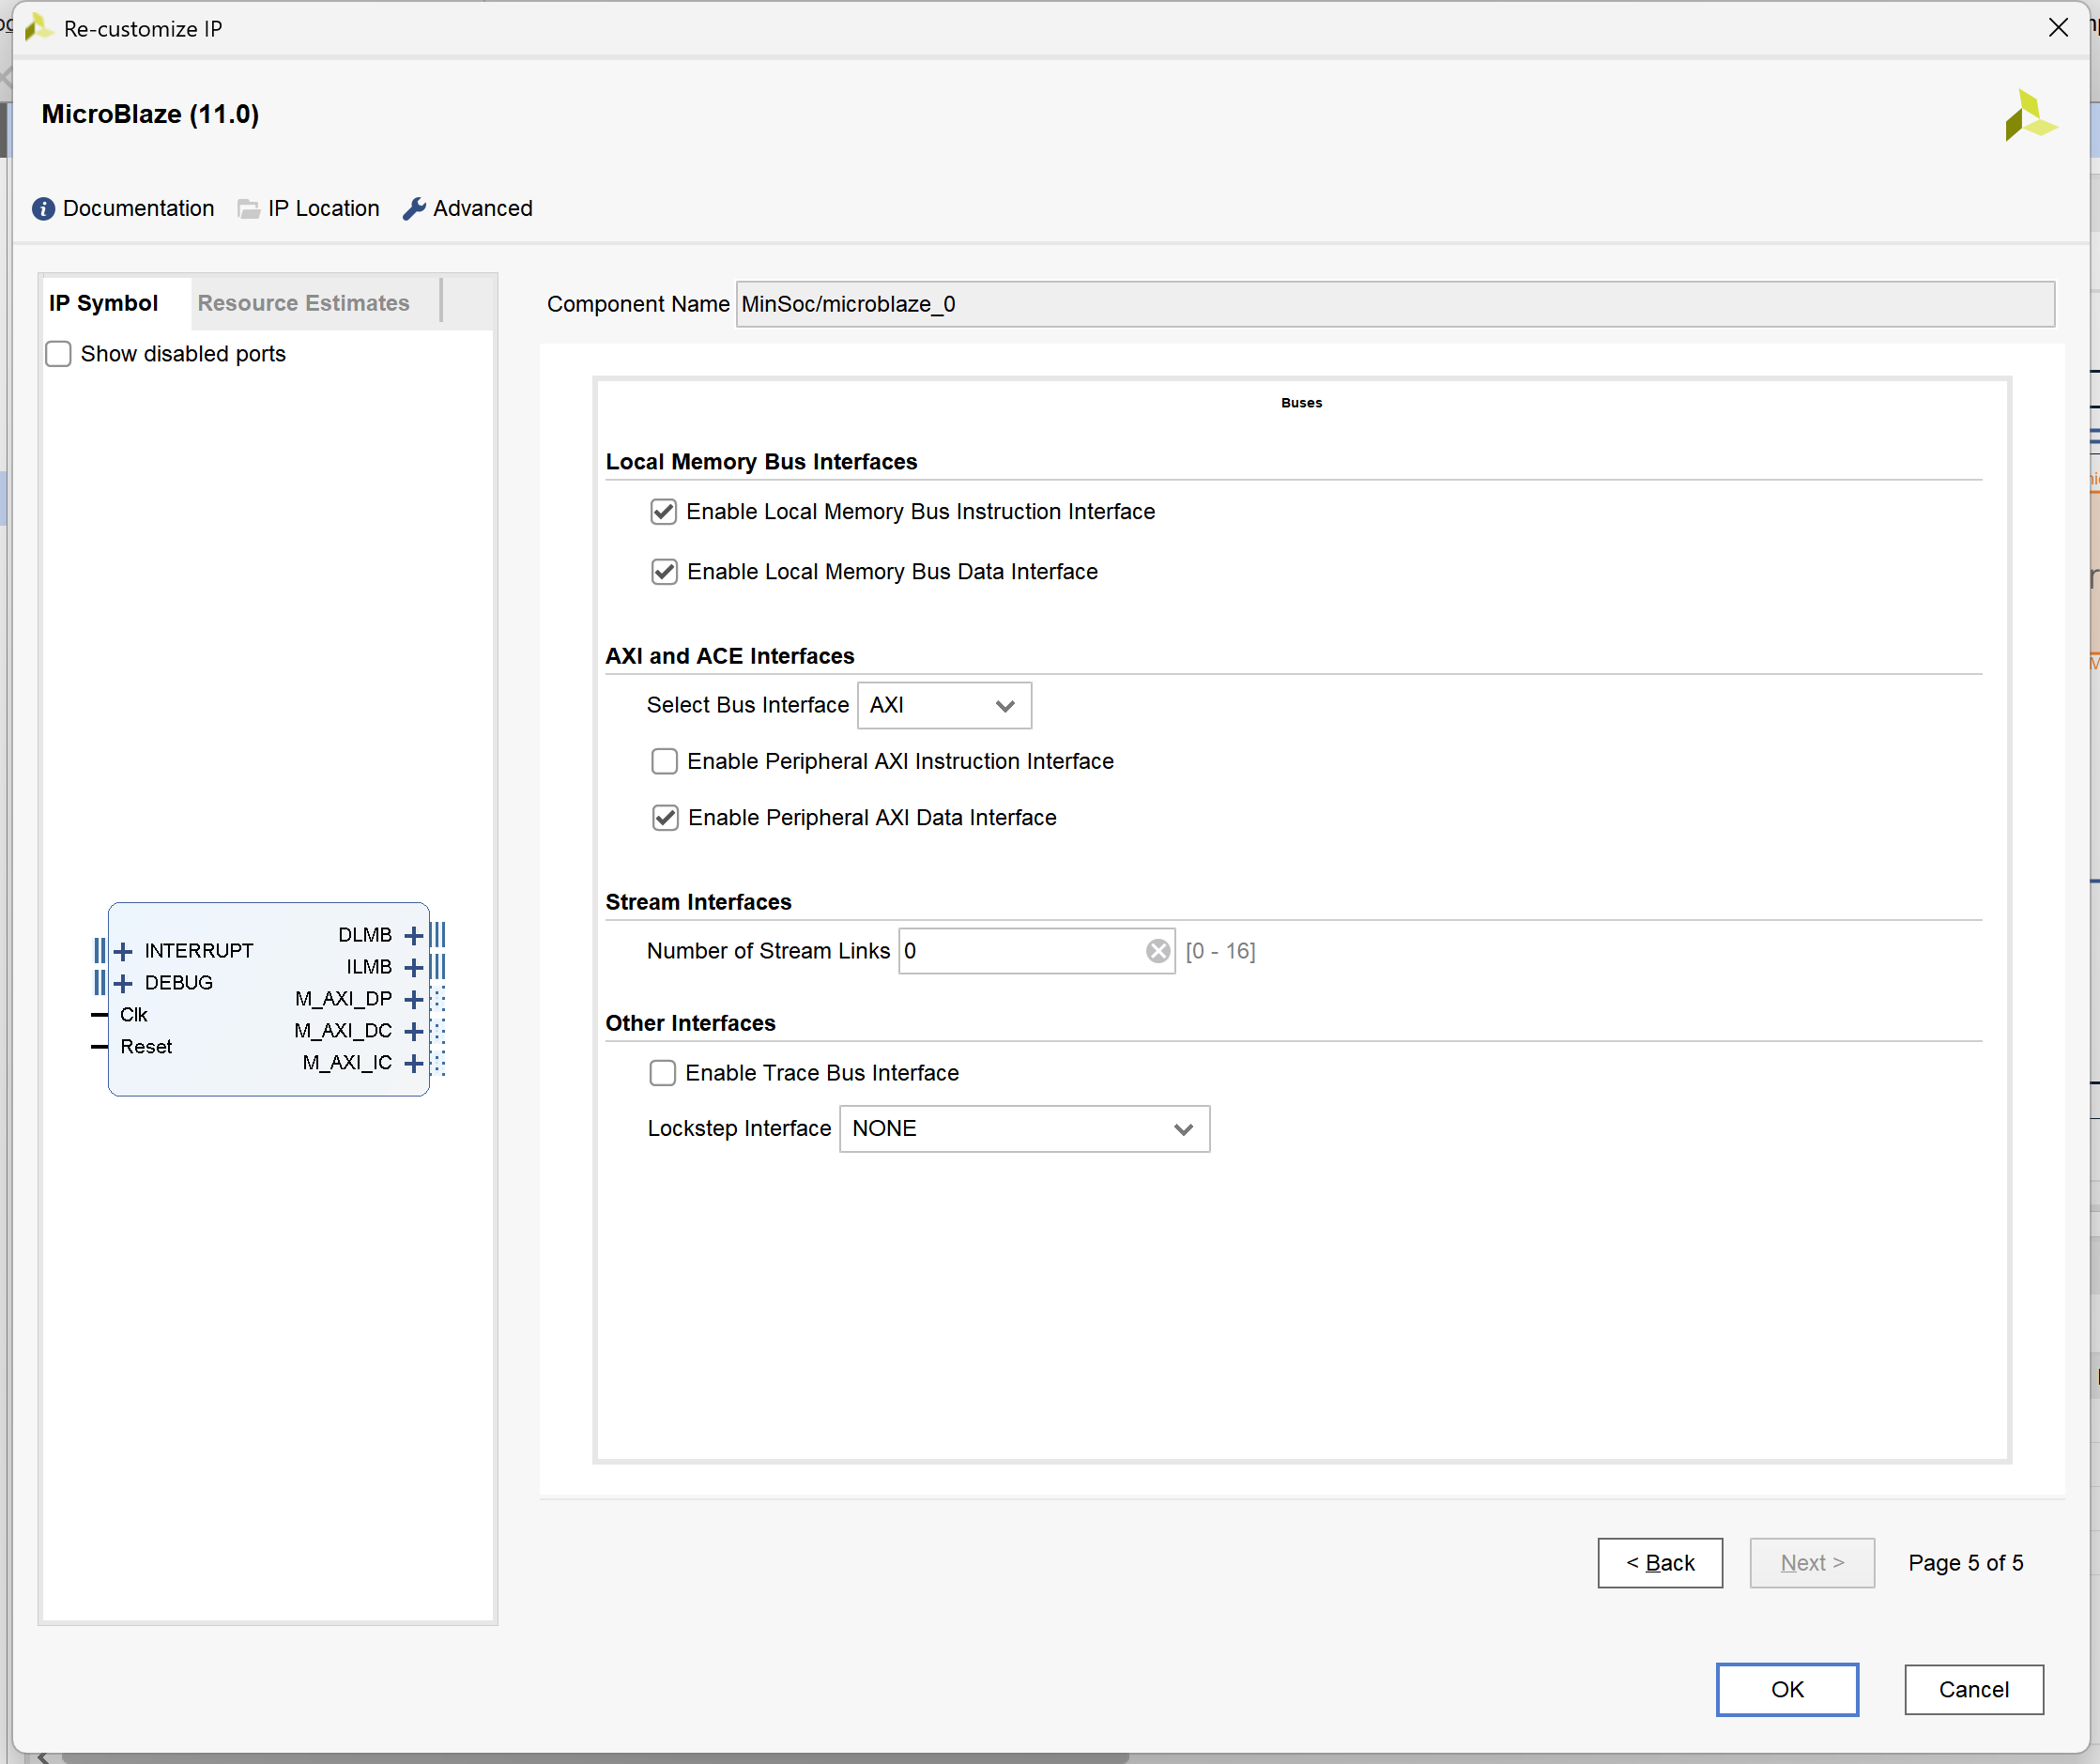Viewport: 2100px width, 1764px height.
Task: Enable Trace Bus Interface checkbox
Action: (x=662, y=1073)
